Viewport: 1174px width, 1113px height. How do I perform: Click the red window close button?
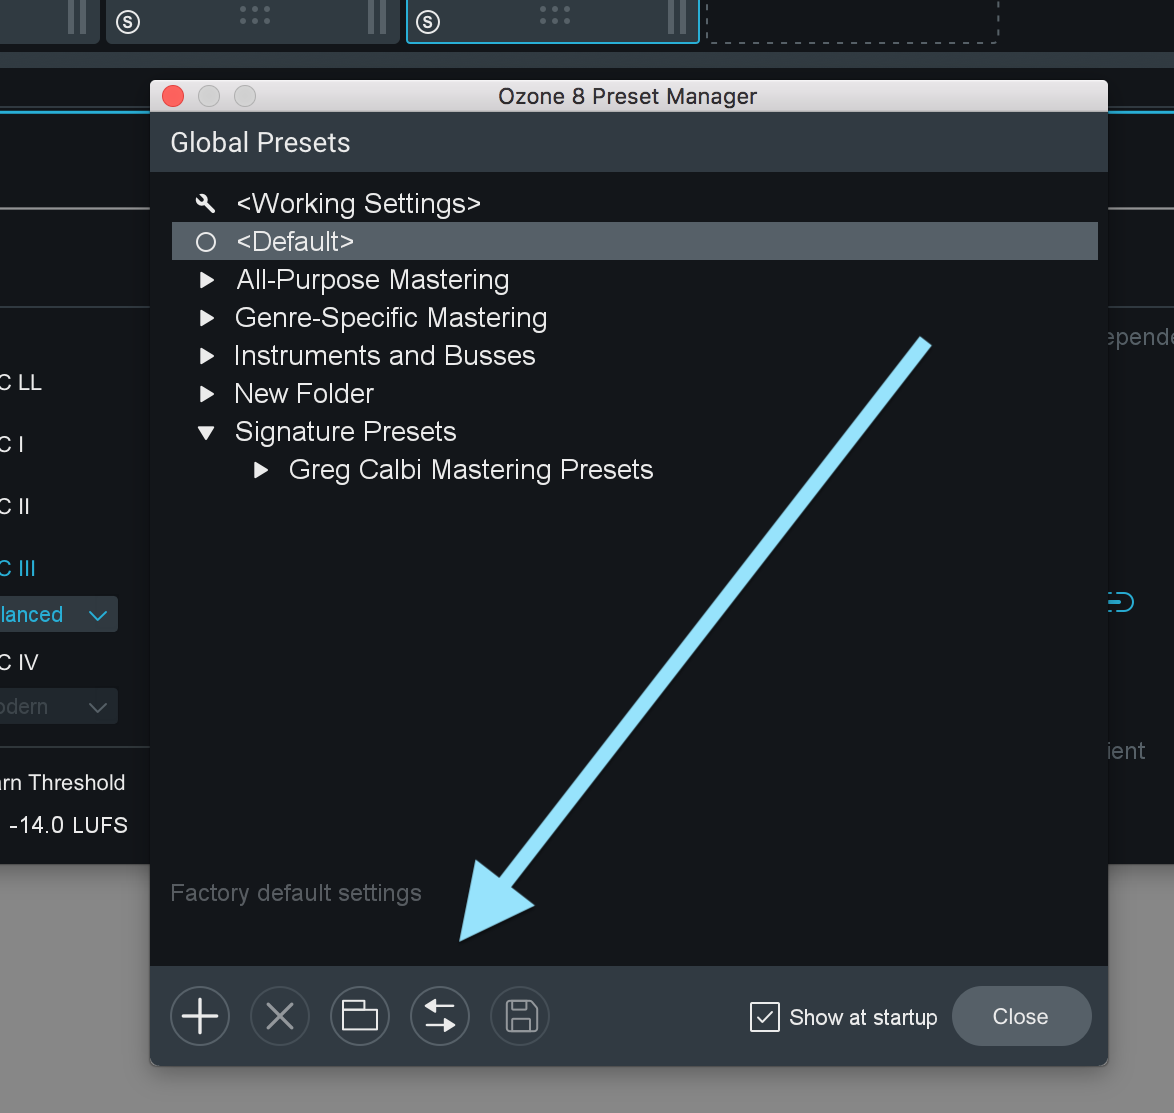pos(173,96)
